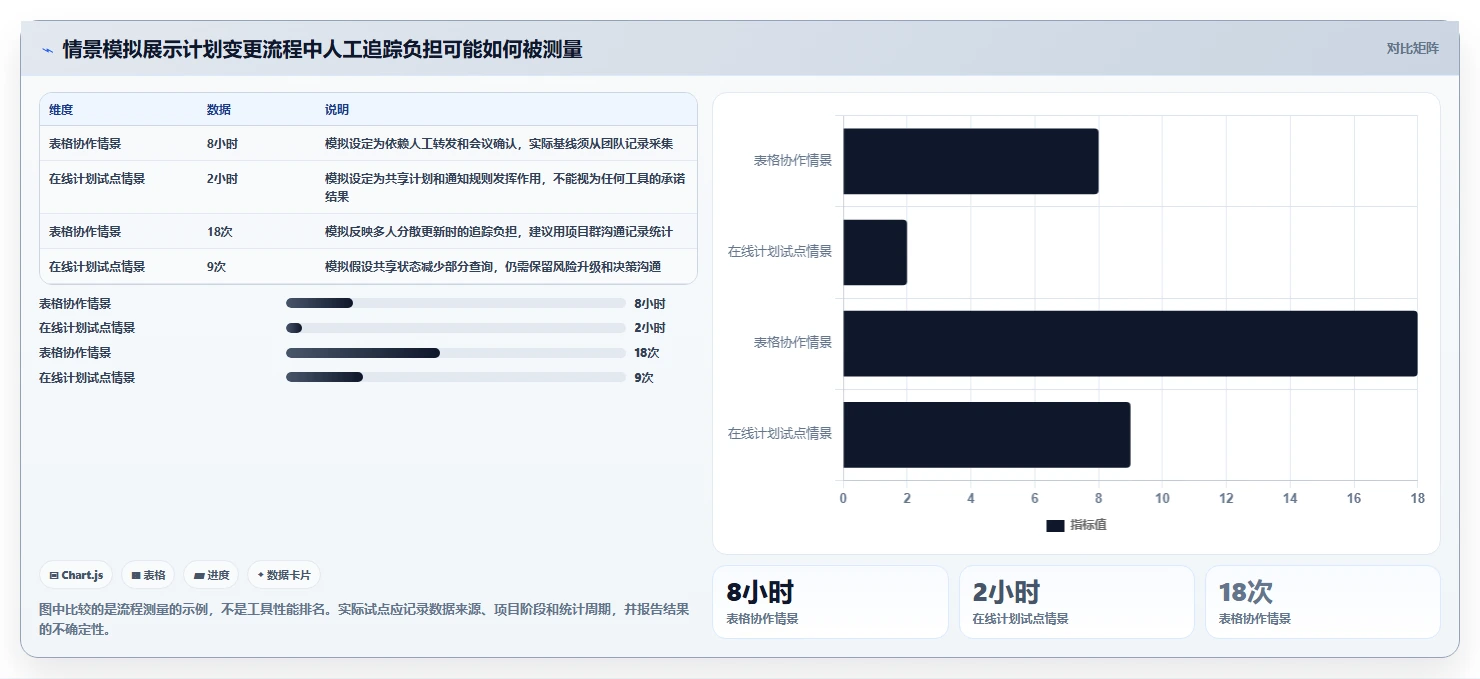
Task: Click the longest chart bar reaching 18
Action: pyautogui.click(x=1130, y=343)
